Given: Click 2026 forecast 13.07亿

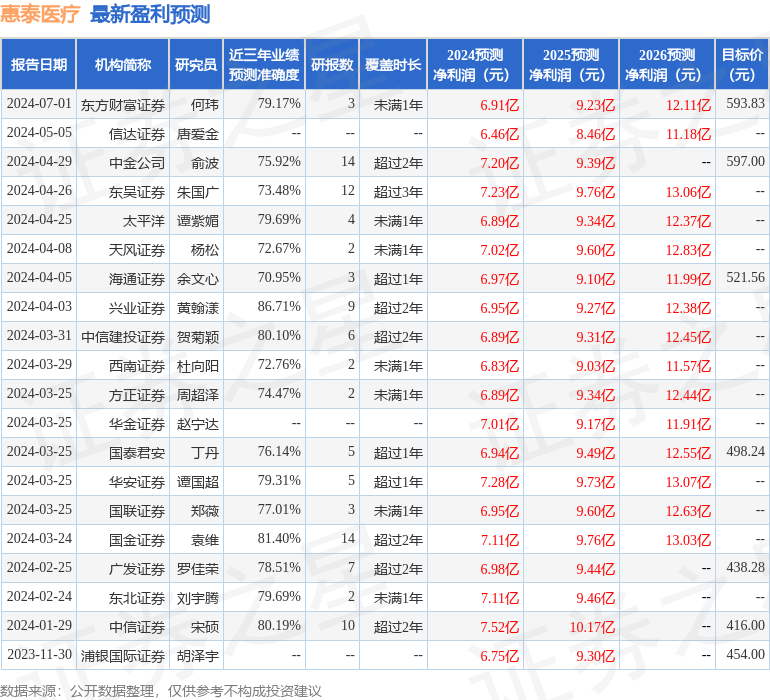Looking at the screenshot, I should [x=688, y=482].
